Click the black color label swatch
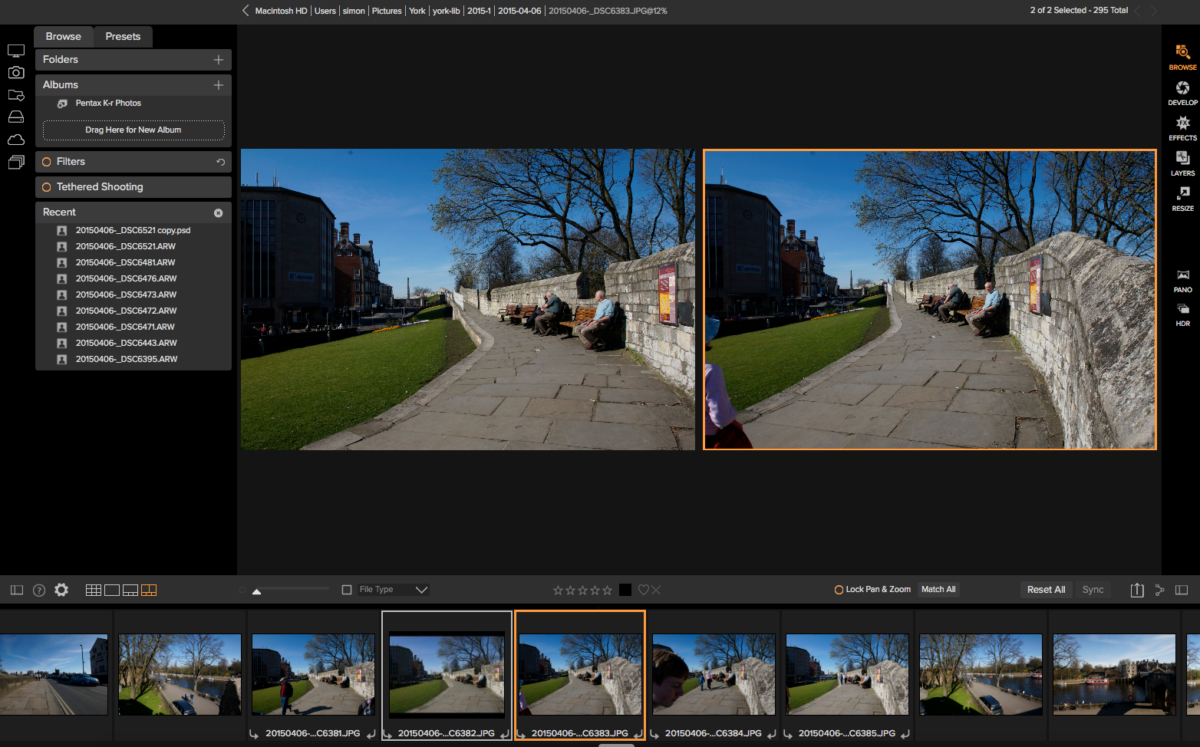The height and width of the screenshot is (747, 1200). tap(625, 590)
